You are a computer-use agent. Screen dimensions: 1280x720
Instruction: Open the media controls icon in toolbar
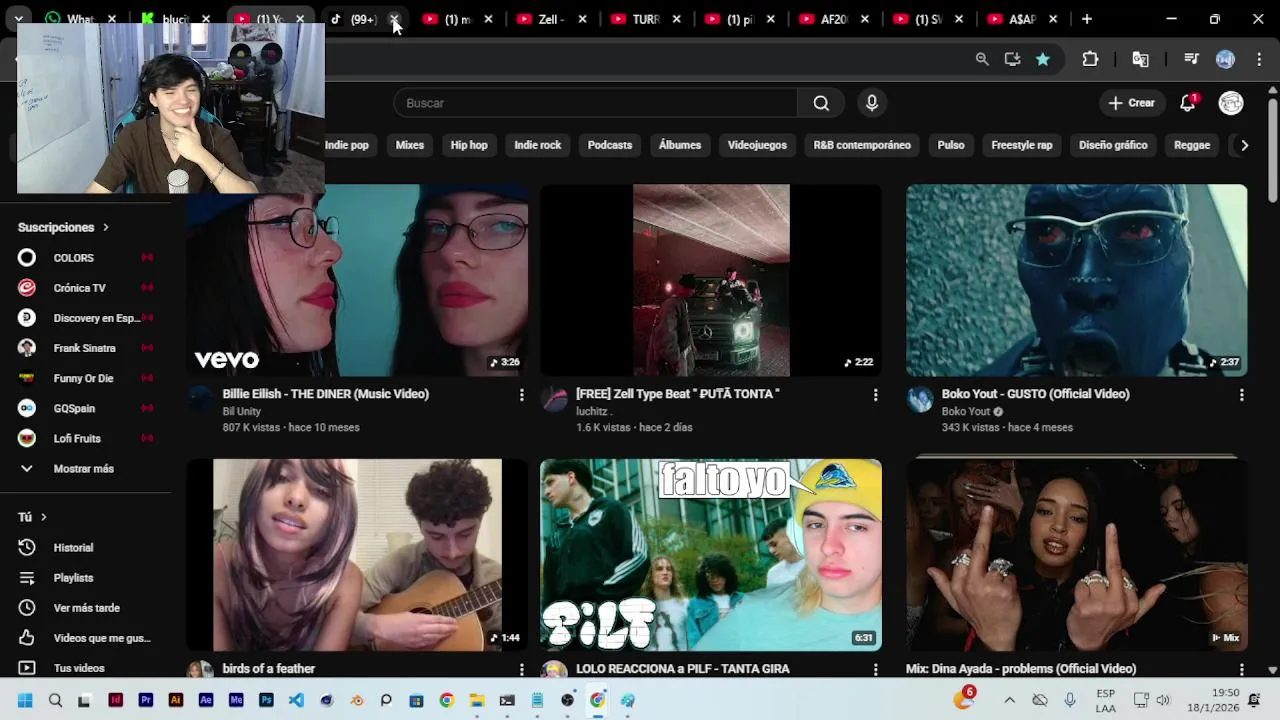[x=1191, y=59]
